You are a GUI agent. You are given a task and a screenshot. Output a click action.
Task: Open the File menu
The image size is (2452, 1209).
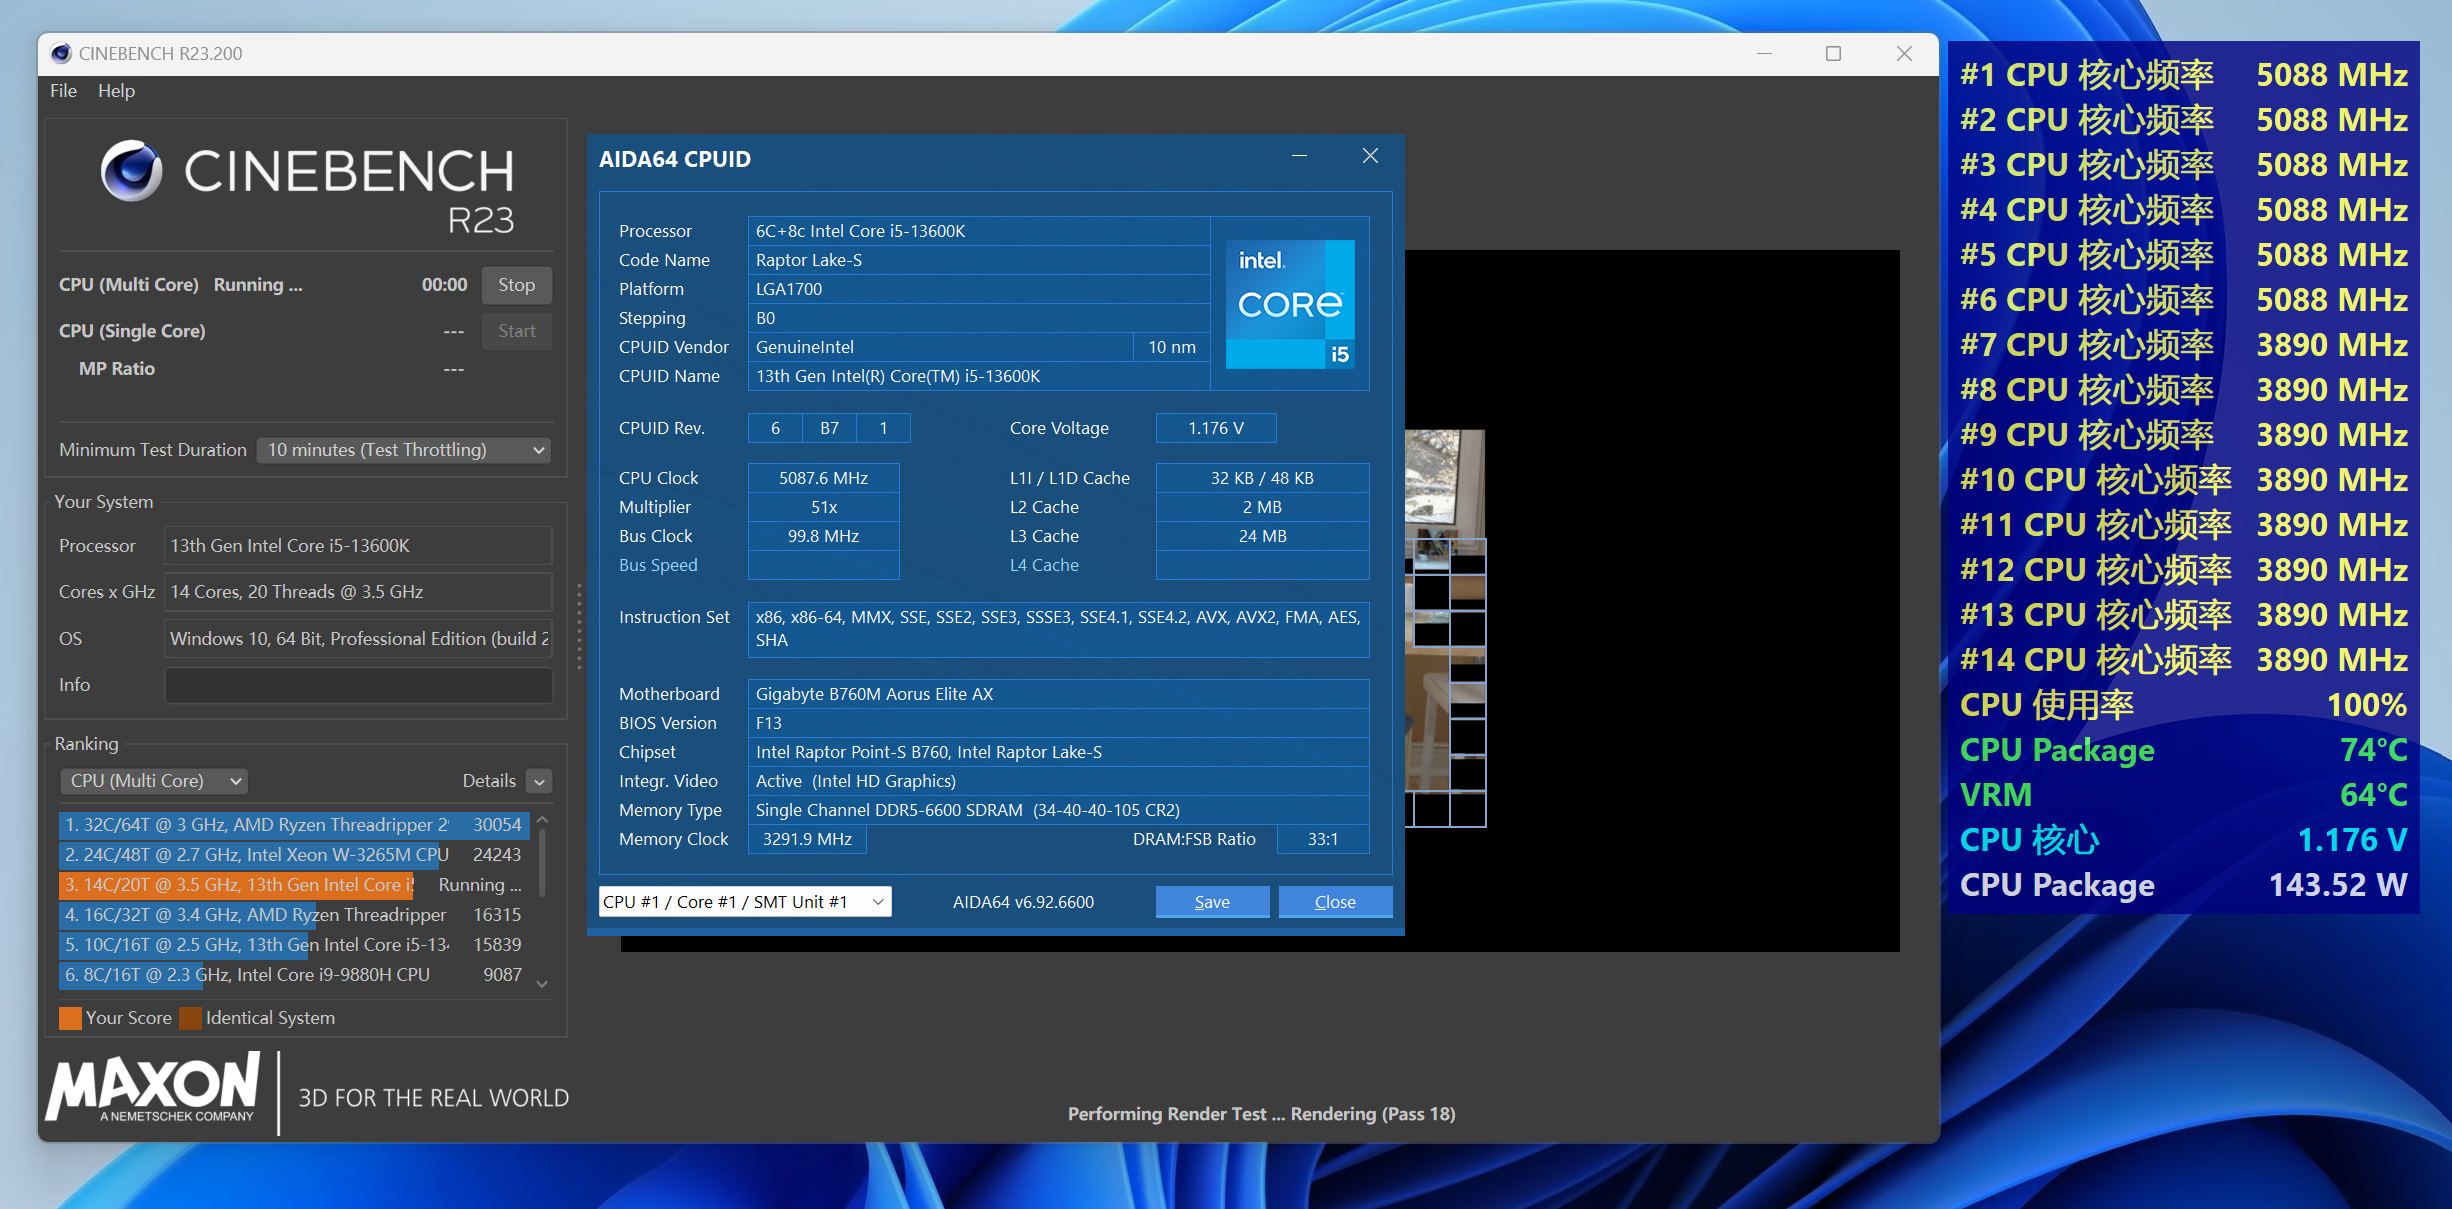[x=63, y=91]
